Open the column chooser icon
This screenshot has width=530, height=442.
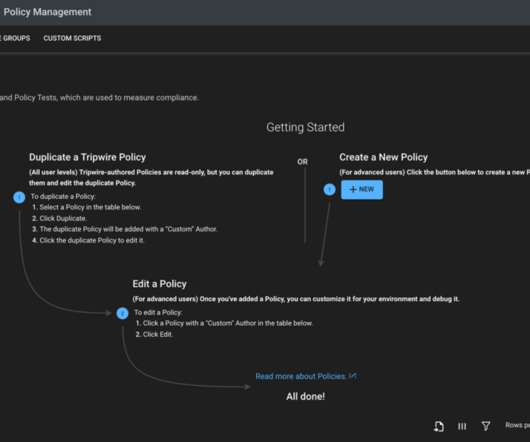[x=462, y=426]
